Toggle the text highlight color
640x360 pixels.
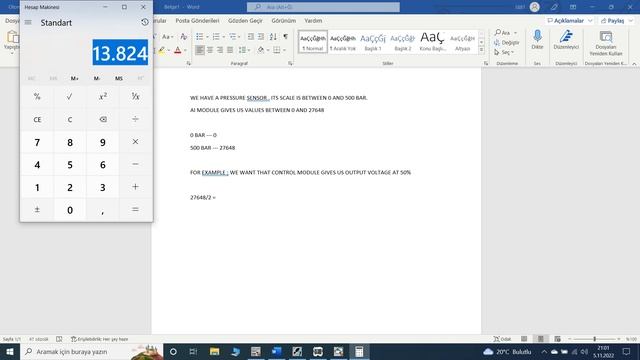162,50
